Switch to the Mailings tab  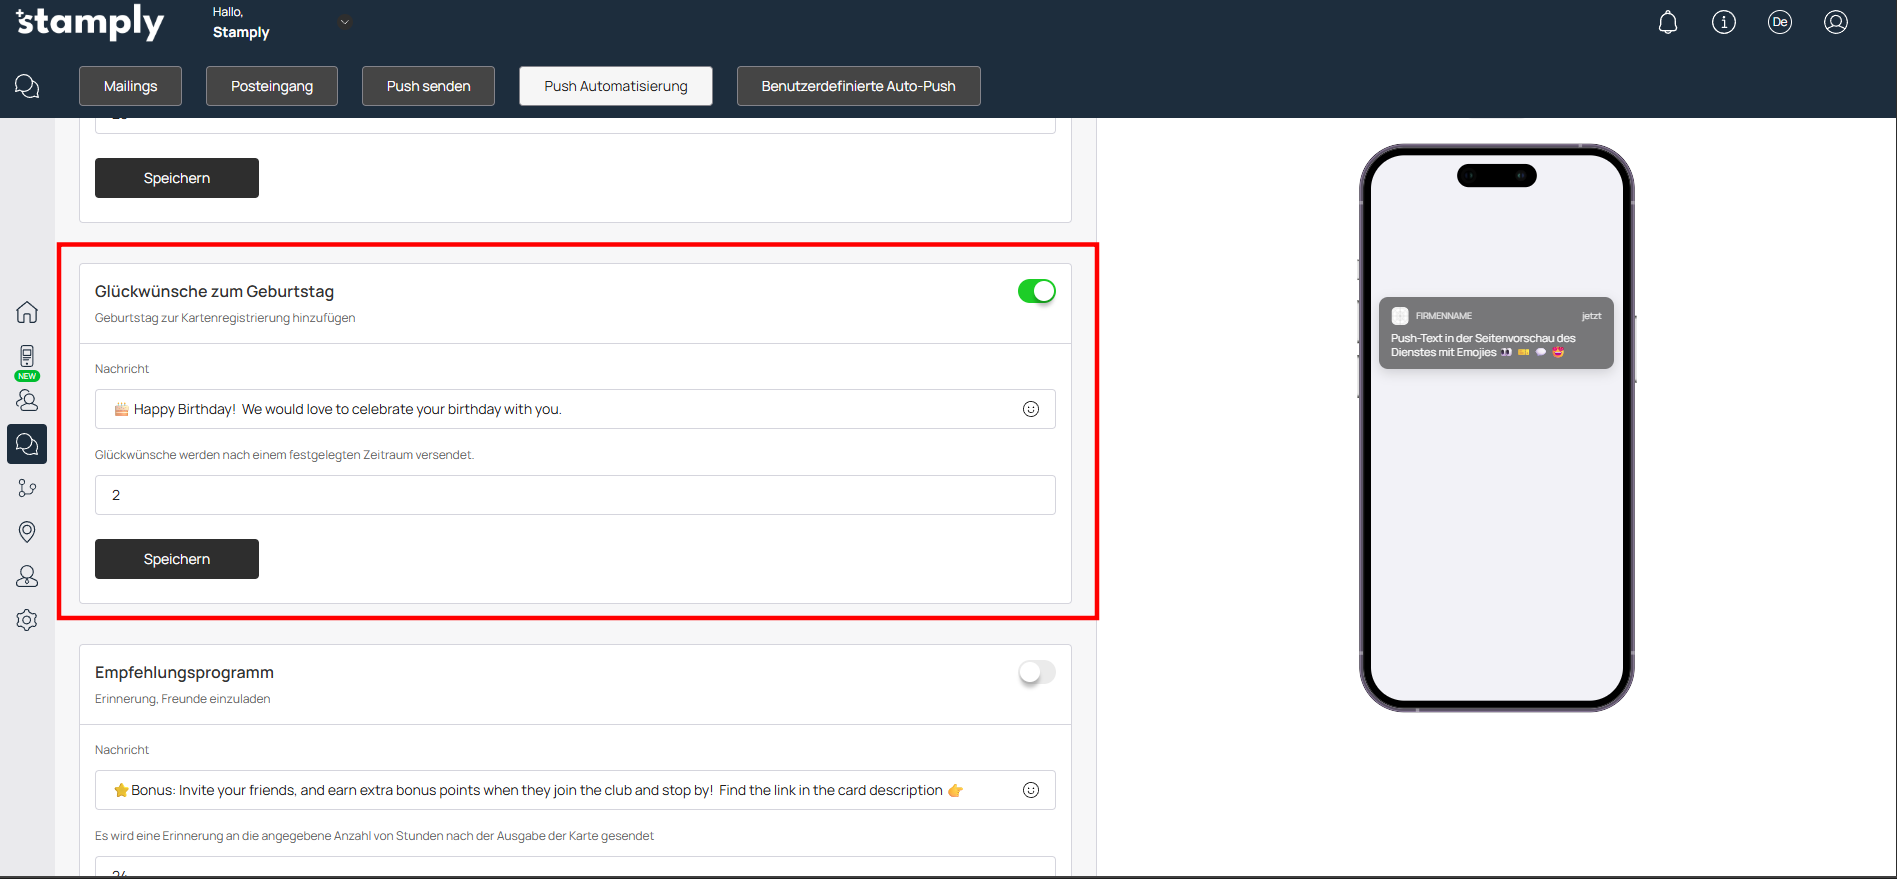pyautogui.click(x=131, y=86)
